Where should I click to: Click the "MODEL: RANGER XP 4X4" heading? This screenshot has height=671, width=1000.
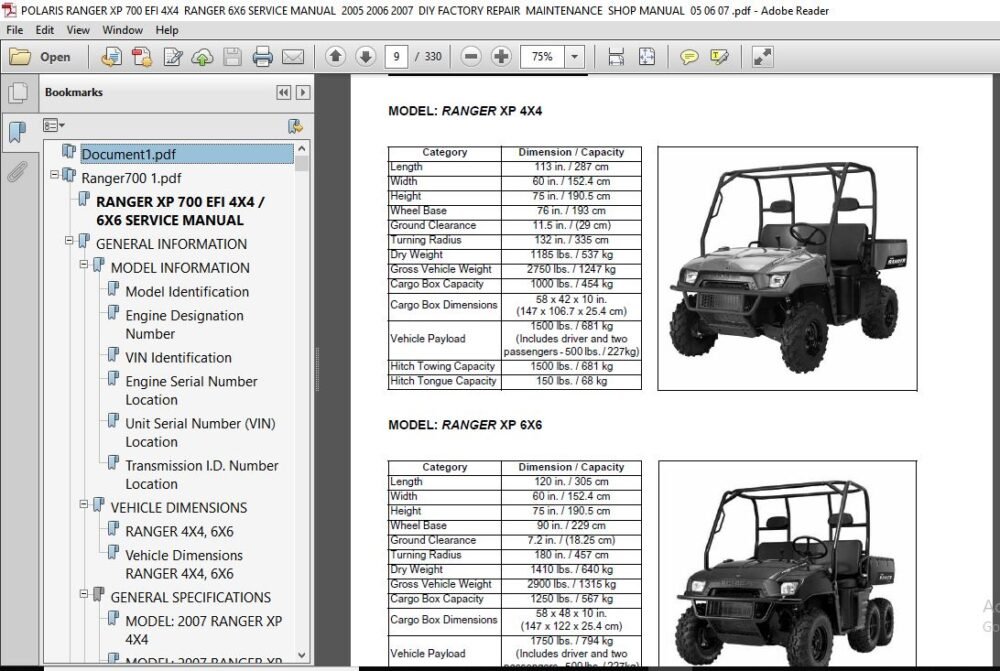click(x=465, y=111)
